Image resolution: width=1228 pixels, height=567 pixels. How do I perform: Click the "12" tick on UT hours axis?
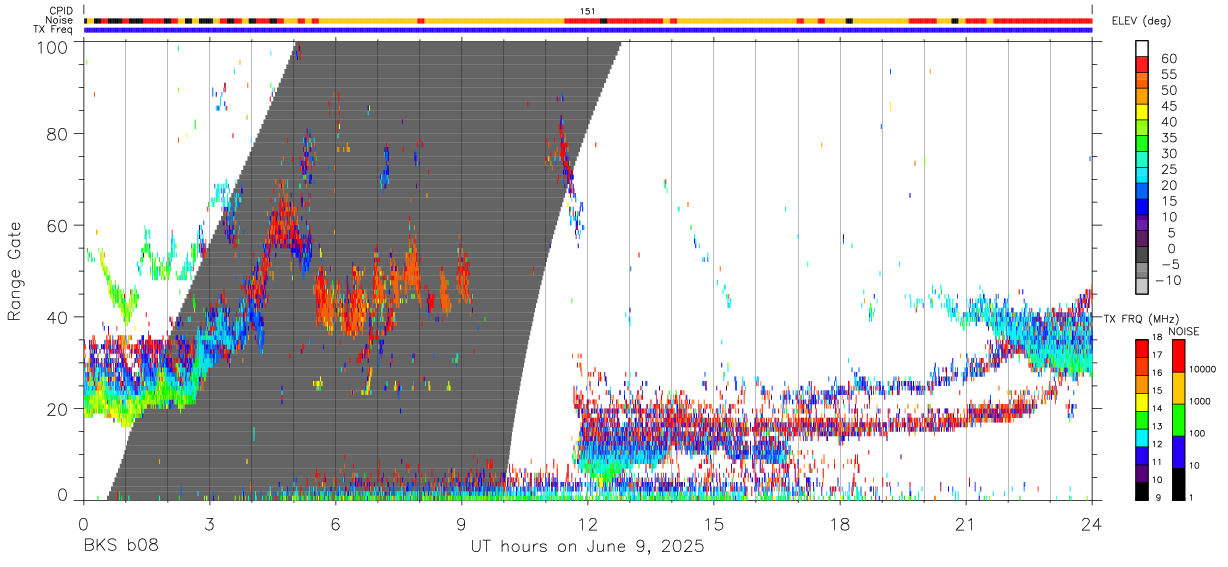point(588,523)
